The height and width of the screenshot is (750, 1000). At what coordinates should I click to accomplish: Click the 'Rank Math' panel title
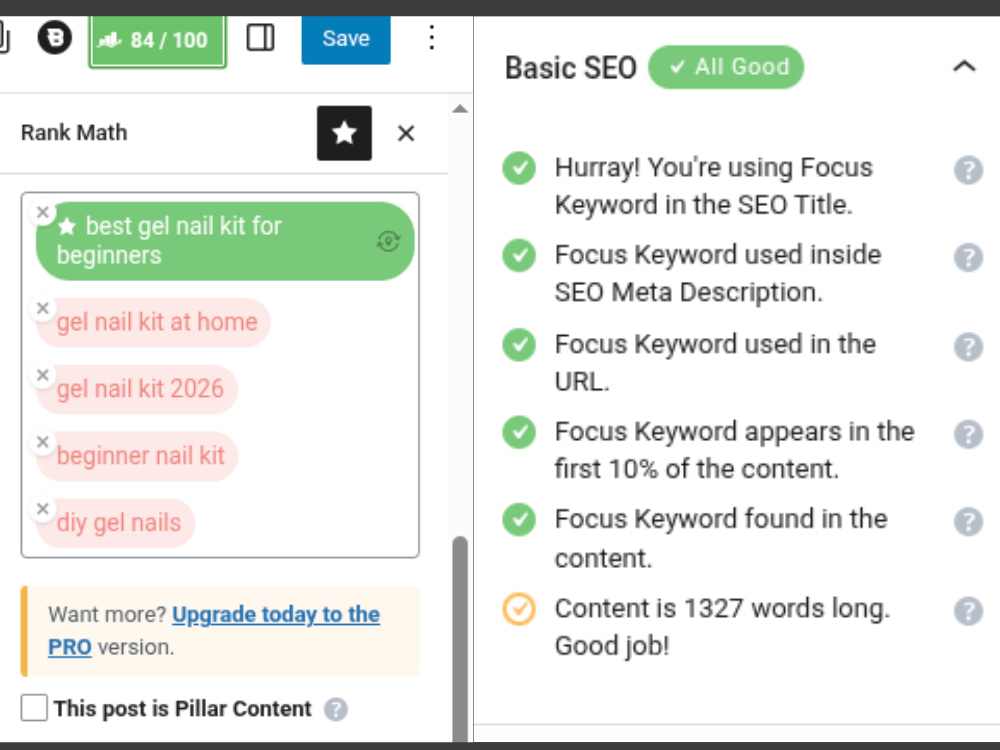tap(74, 133)
